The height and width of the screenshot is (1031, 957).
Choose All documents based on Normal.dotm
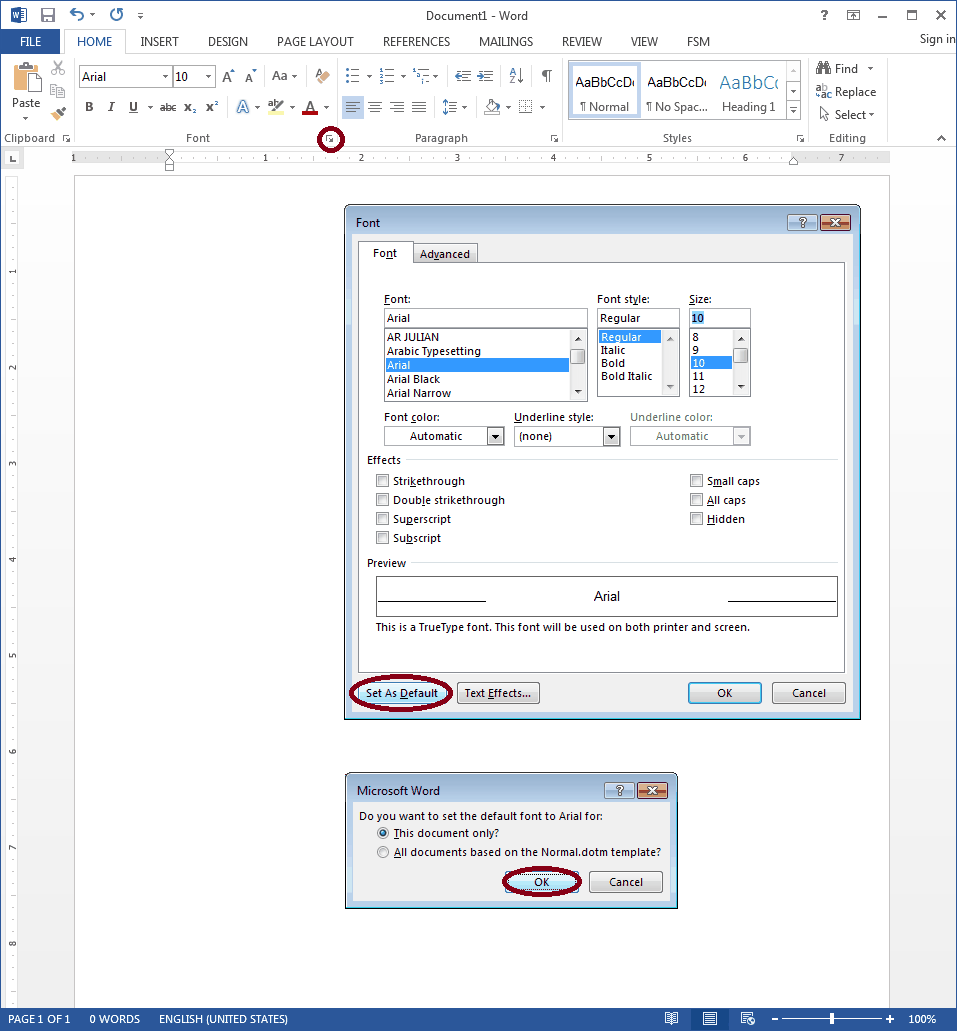pyautogui.click(x=383, y=852)
